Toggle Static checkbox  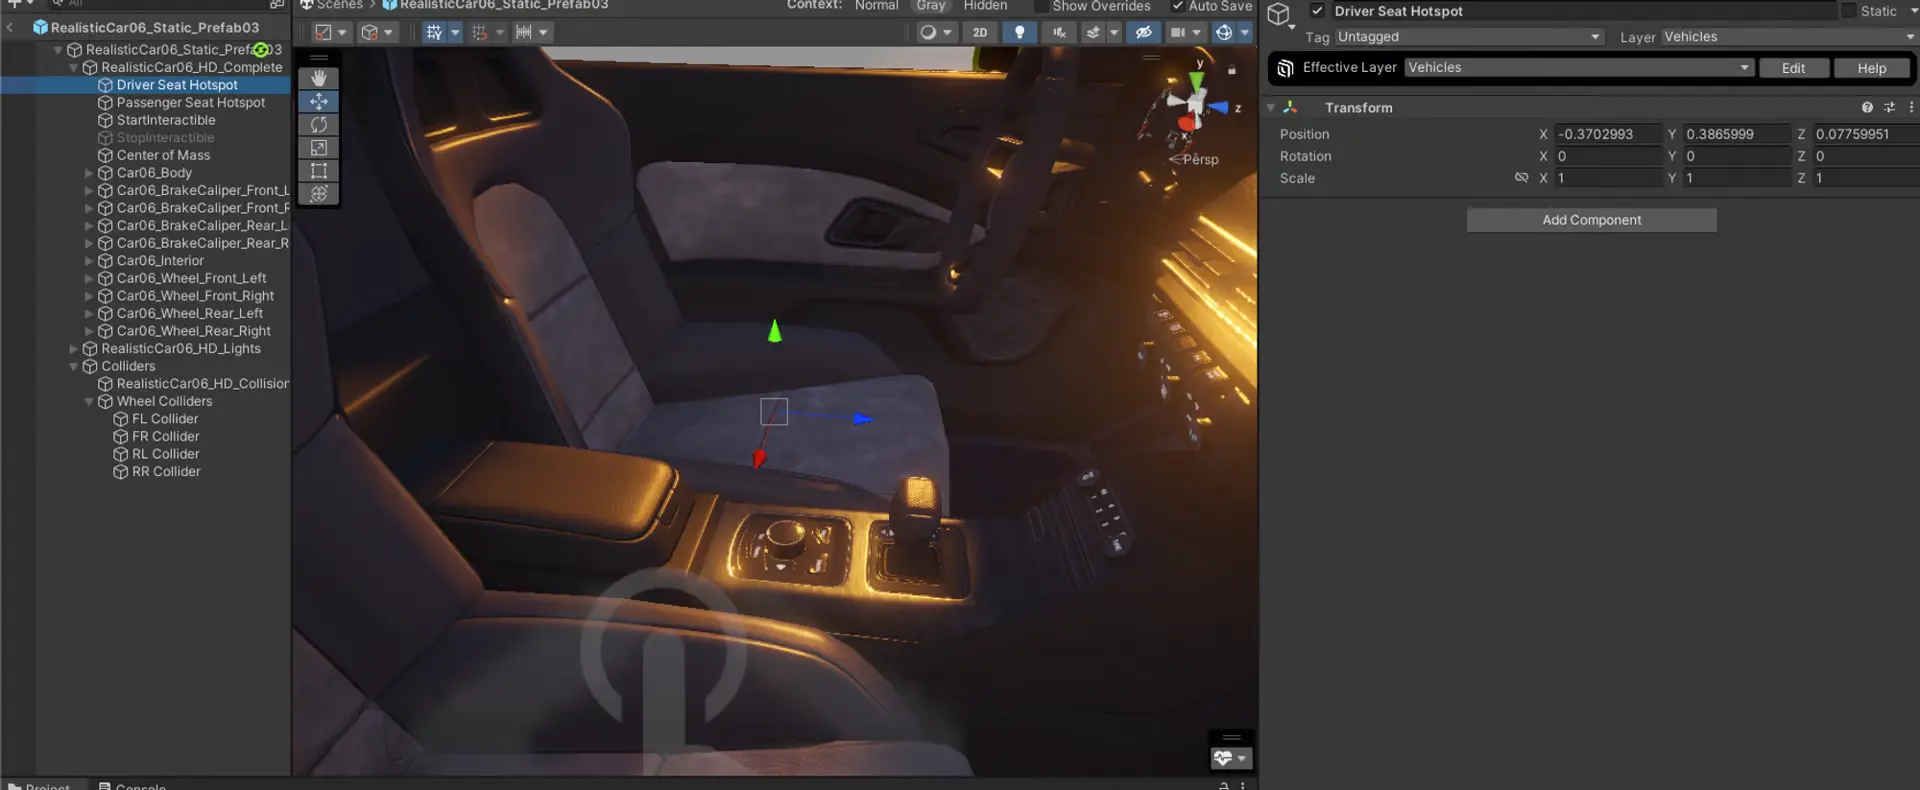(1849, 11)
